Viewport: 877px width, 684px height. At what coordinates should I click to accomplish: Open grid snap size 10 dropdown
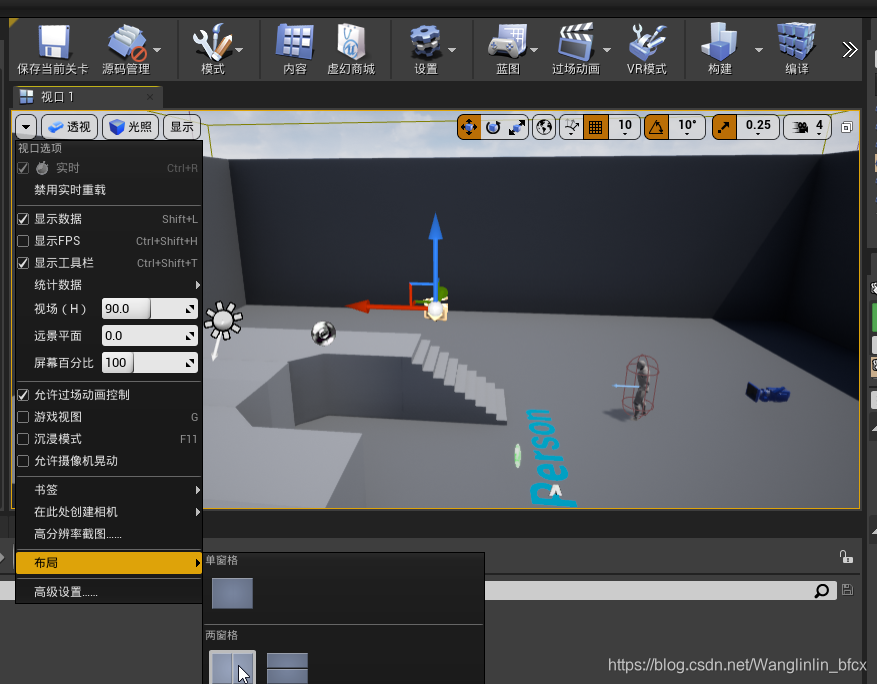(x=625, y=128)
